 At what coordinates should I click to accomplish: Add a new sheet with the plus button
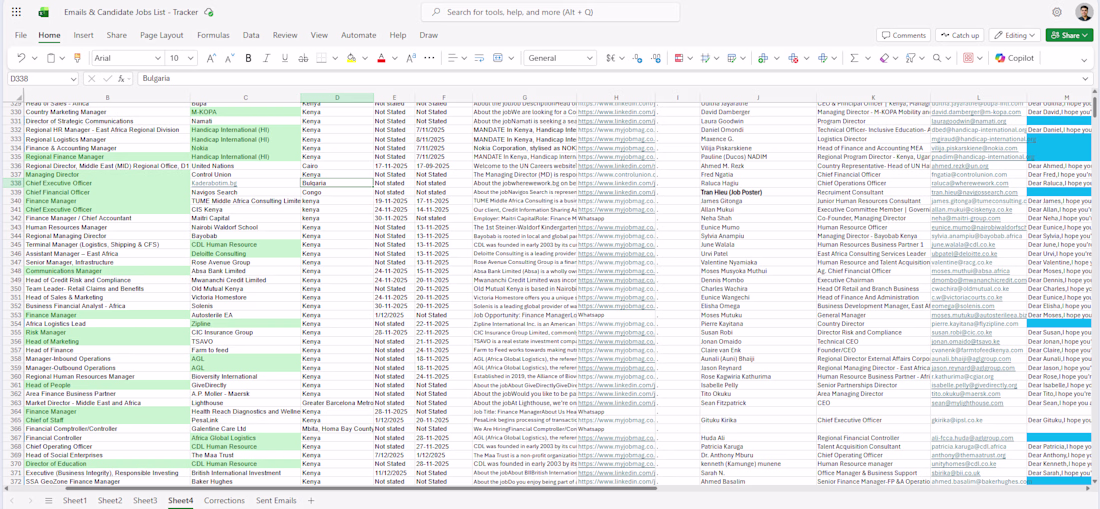click(x=311, y=501)
